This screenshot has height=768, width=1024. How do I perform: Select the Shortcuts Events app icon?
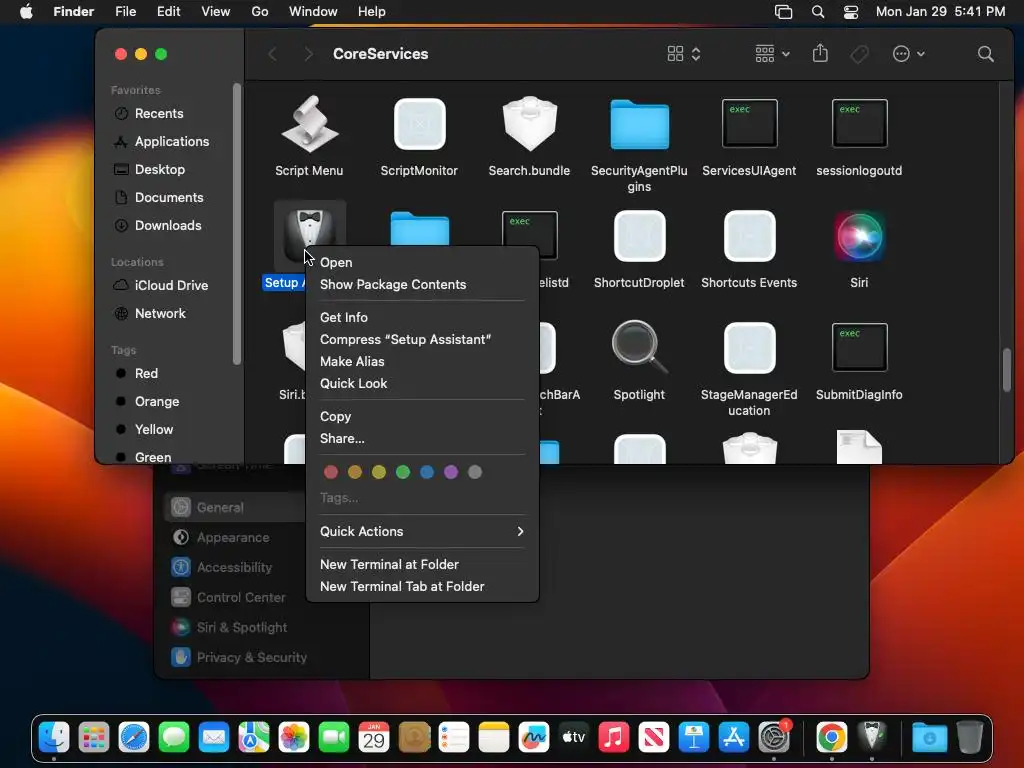[749, 236]
